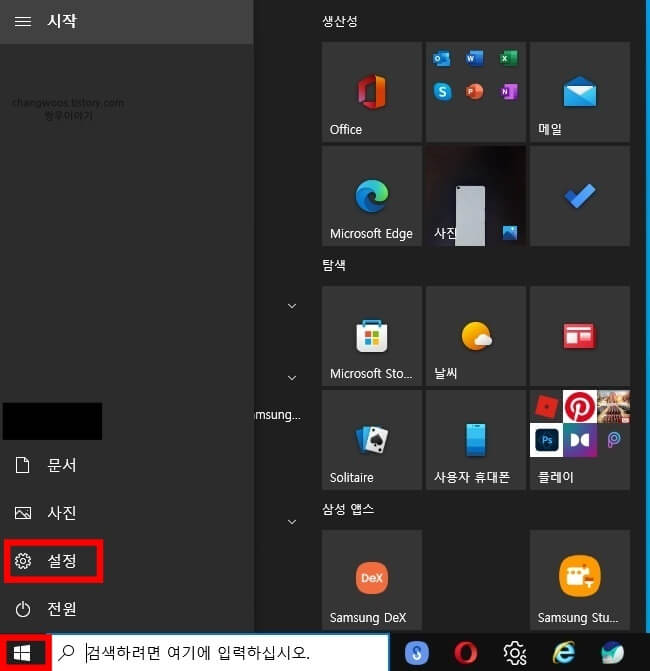Open the Samsung app list entry
Viewport: 650px width, 671px height.
[278, 415]
